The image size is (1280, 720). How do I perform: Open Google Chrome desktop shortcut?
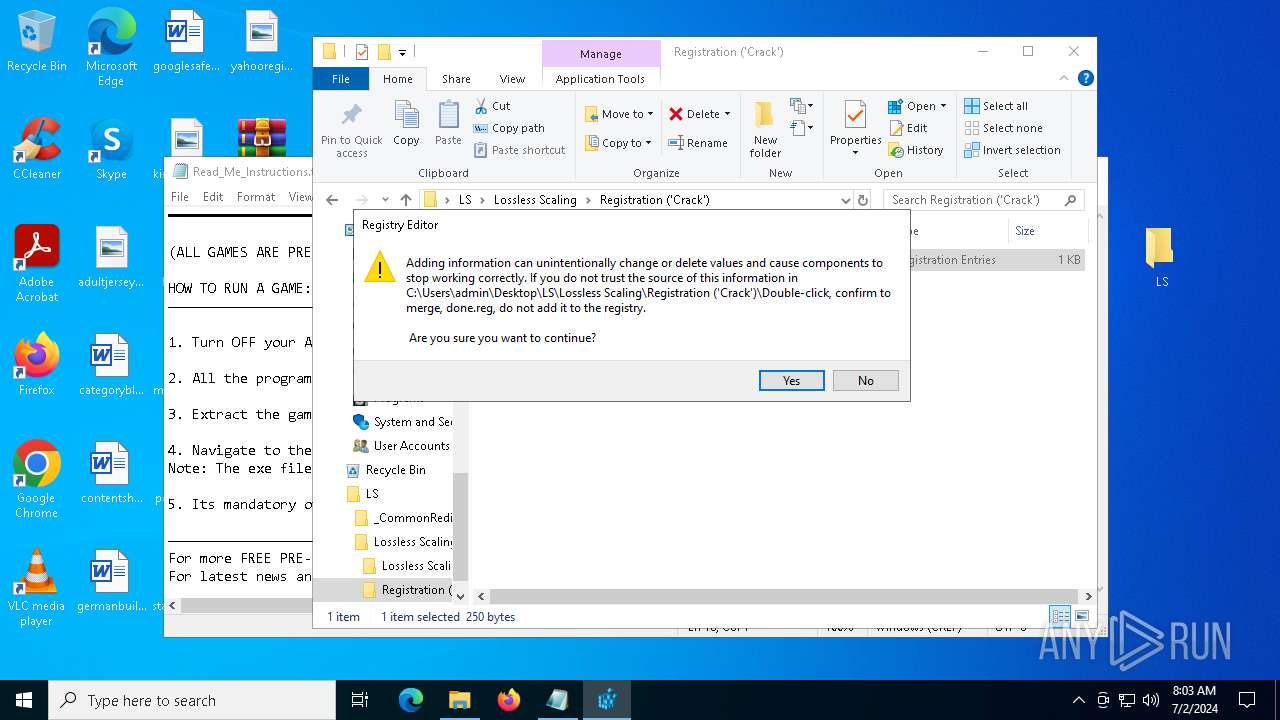[37, 480]
